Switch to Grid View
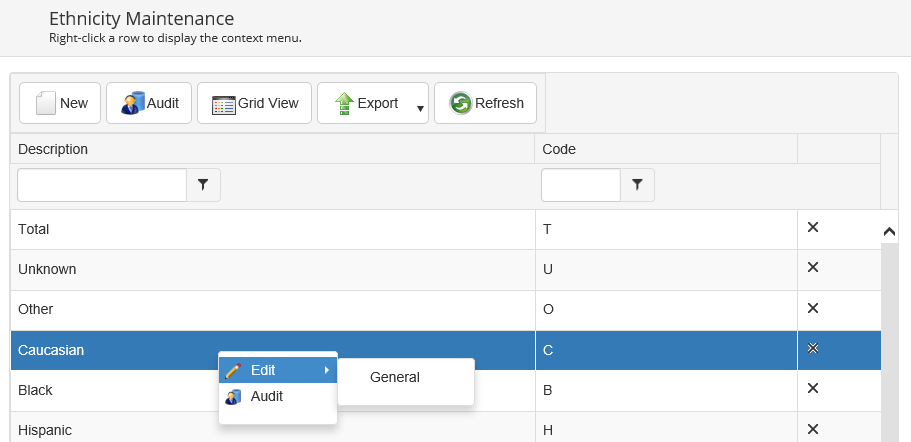This screenshot has width=911, height=442. [255, 103]
